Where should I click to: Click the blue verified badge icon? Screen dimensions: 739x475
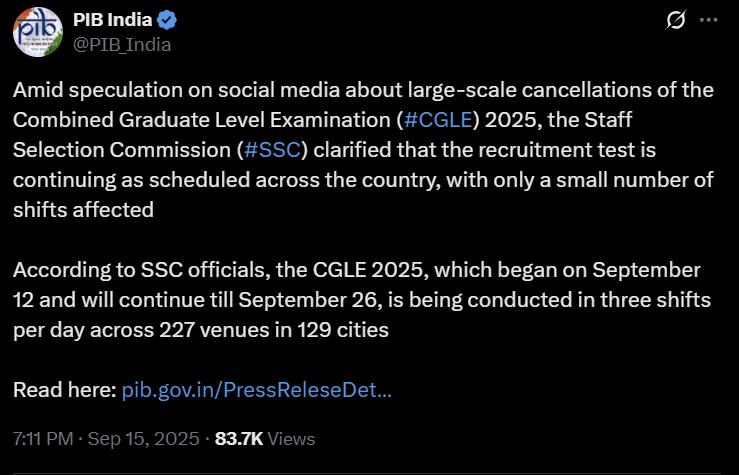(166, 20)
